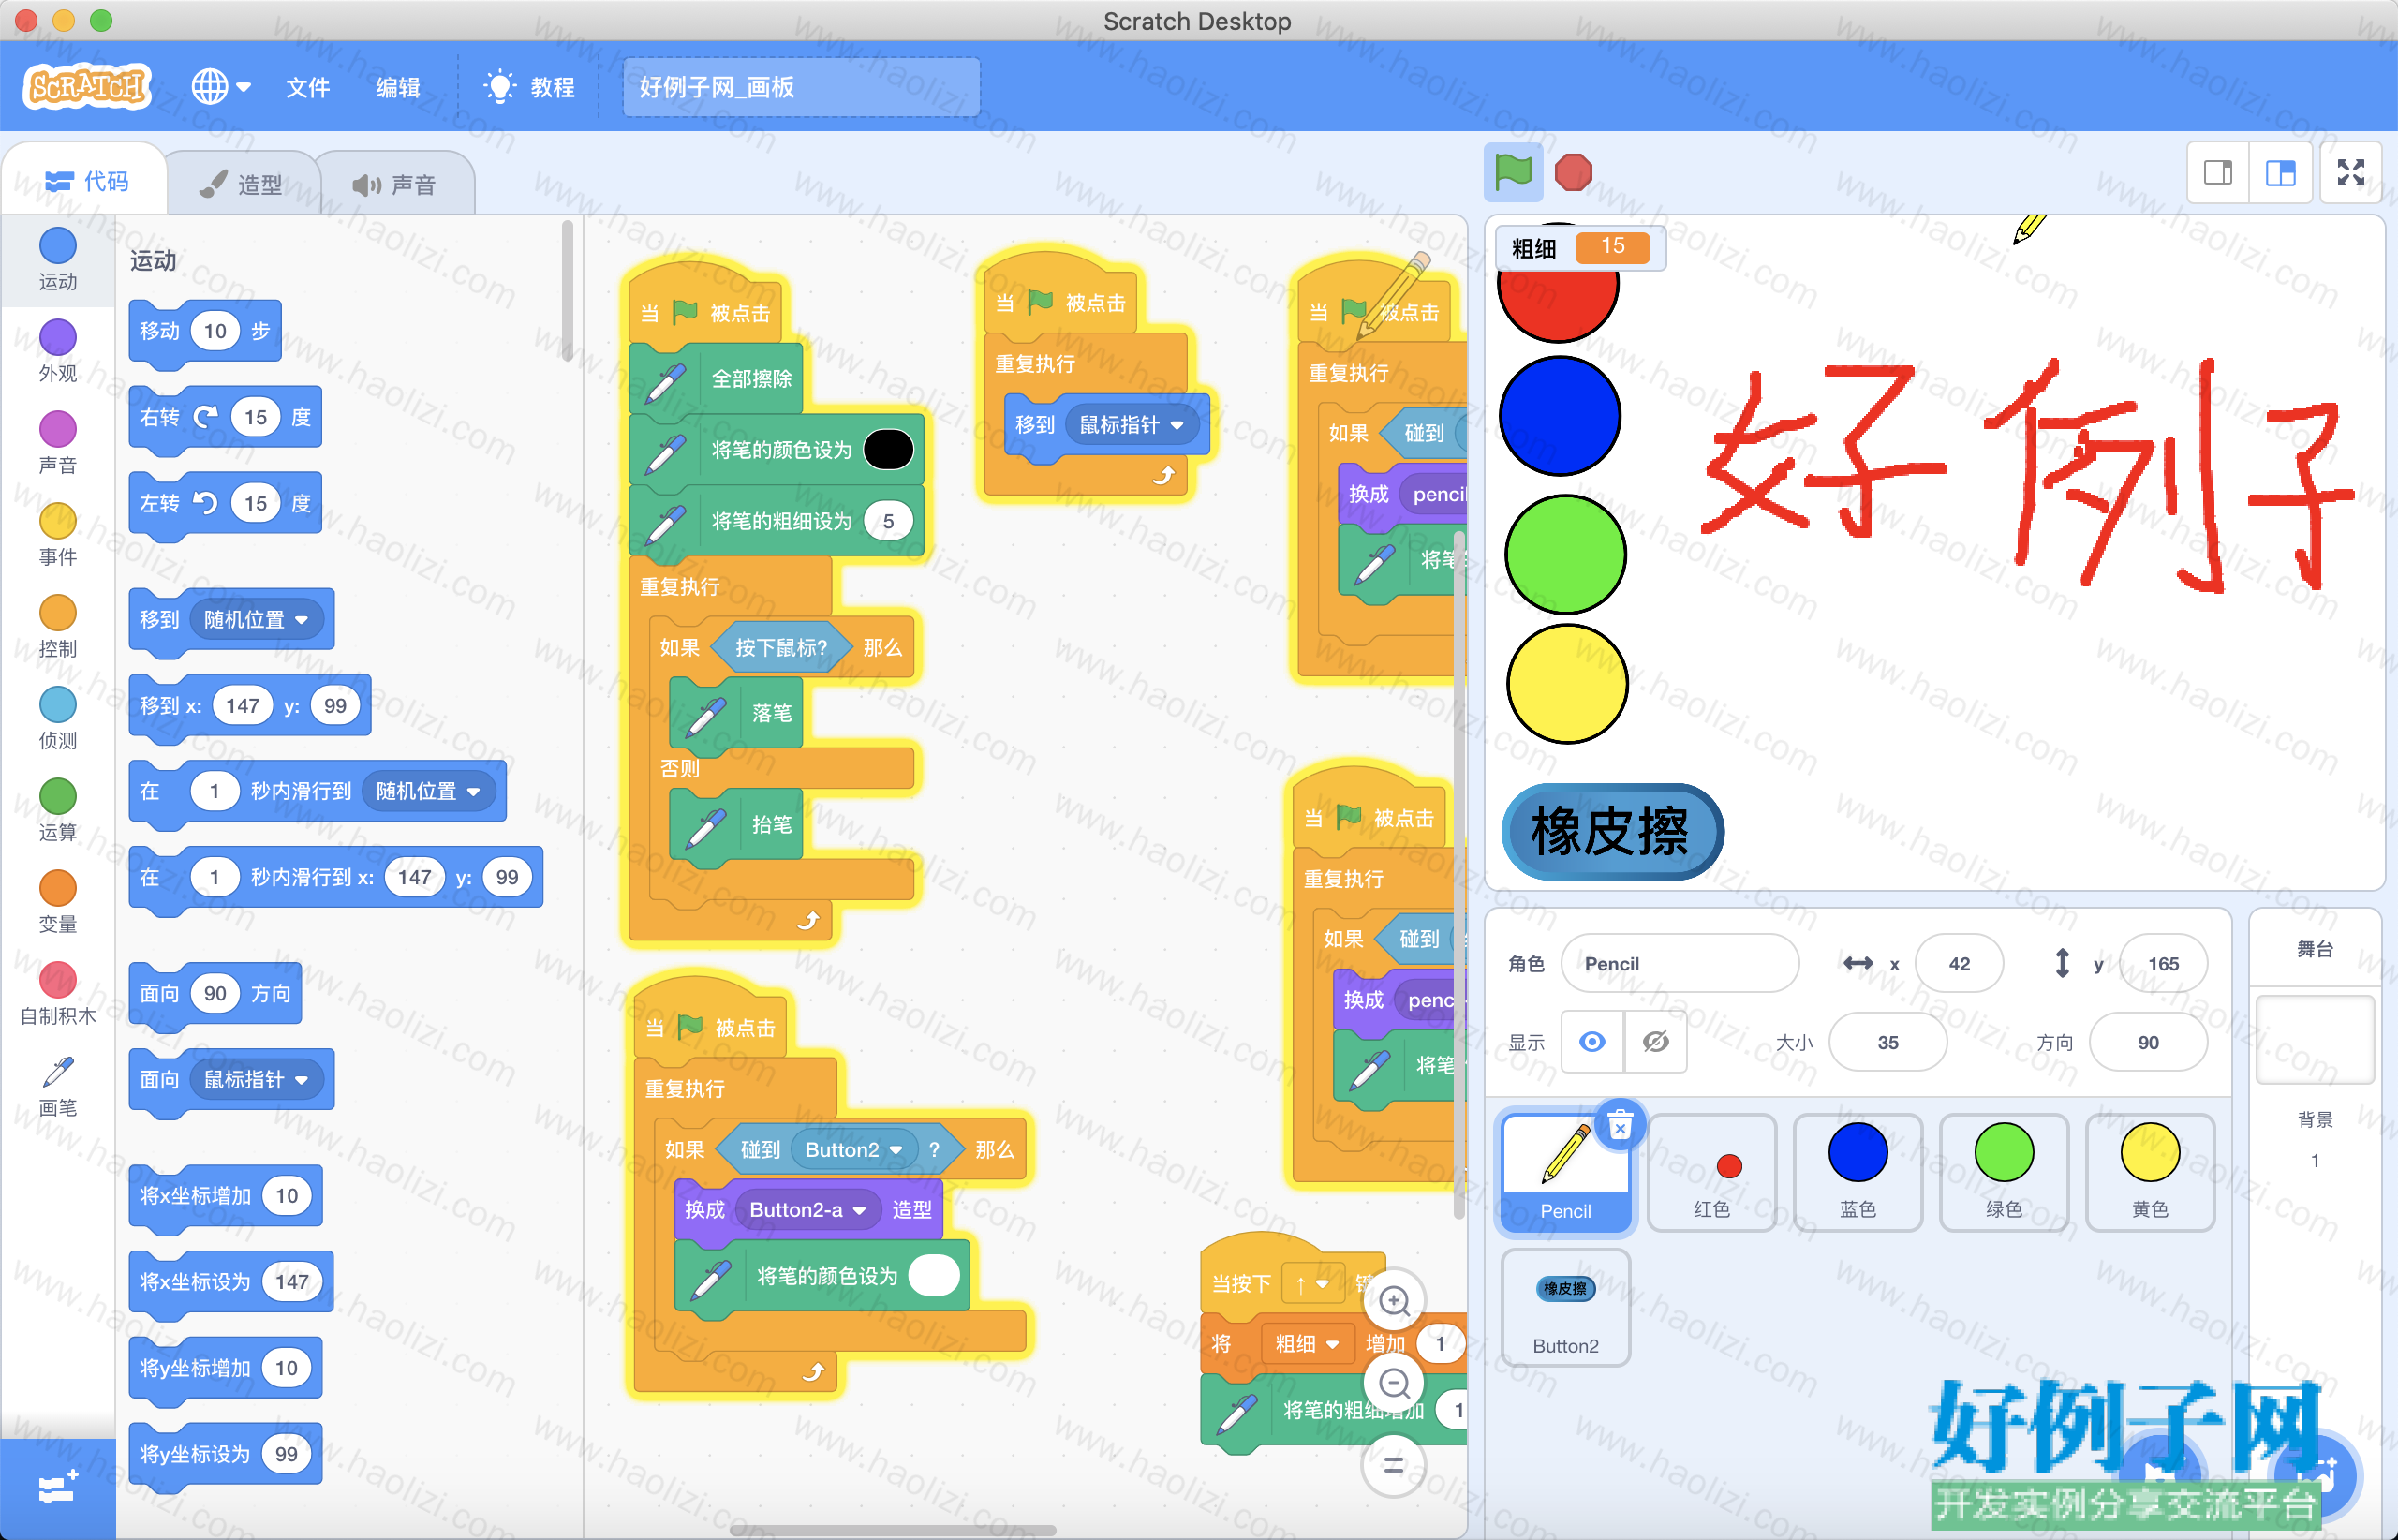
Task: Open the language globe menu
Action: tap(220, 87)
